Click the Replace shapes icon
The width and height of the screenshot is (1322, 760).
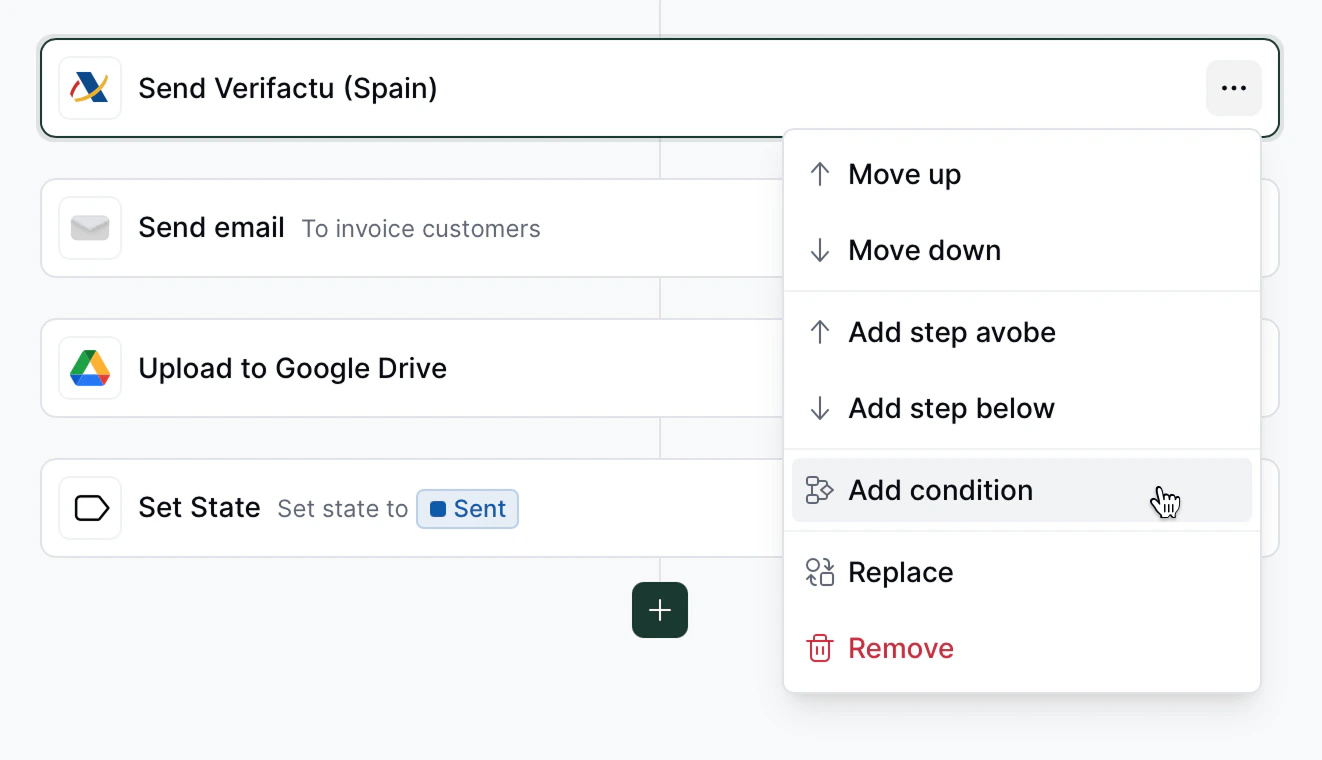coord(820,572)
